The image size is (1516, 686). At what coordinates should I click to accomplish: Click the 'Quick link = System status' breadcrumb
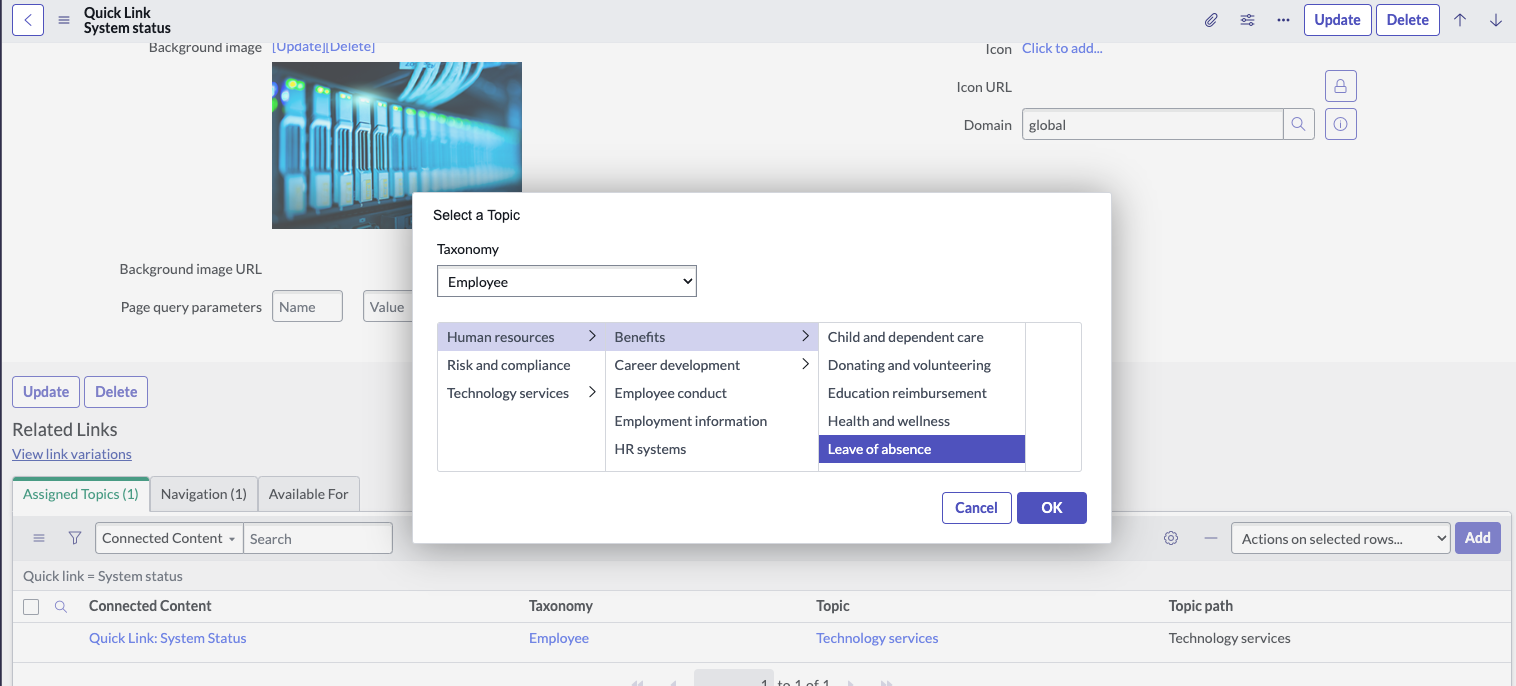pyautogui.click(x=103, y=576)
